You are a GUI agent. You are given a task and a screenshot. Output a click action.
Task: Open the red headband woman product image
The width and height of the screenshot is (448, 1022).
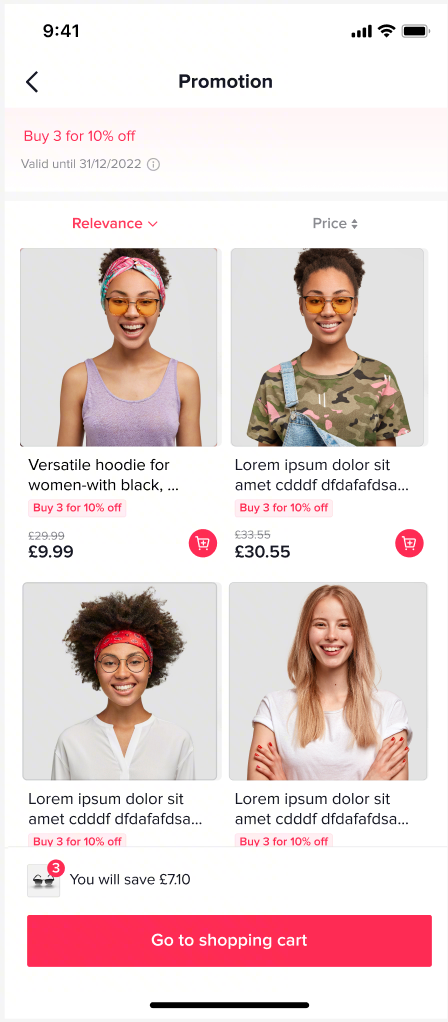click(120, 681)
